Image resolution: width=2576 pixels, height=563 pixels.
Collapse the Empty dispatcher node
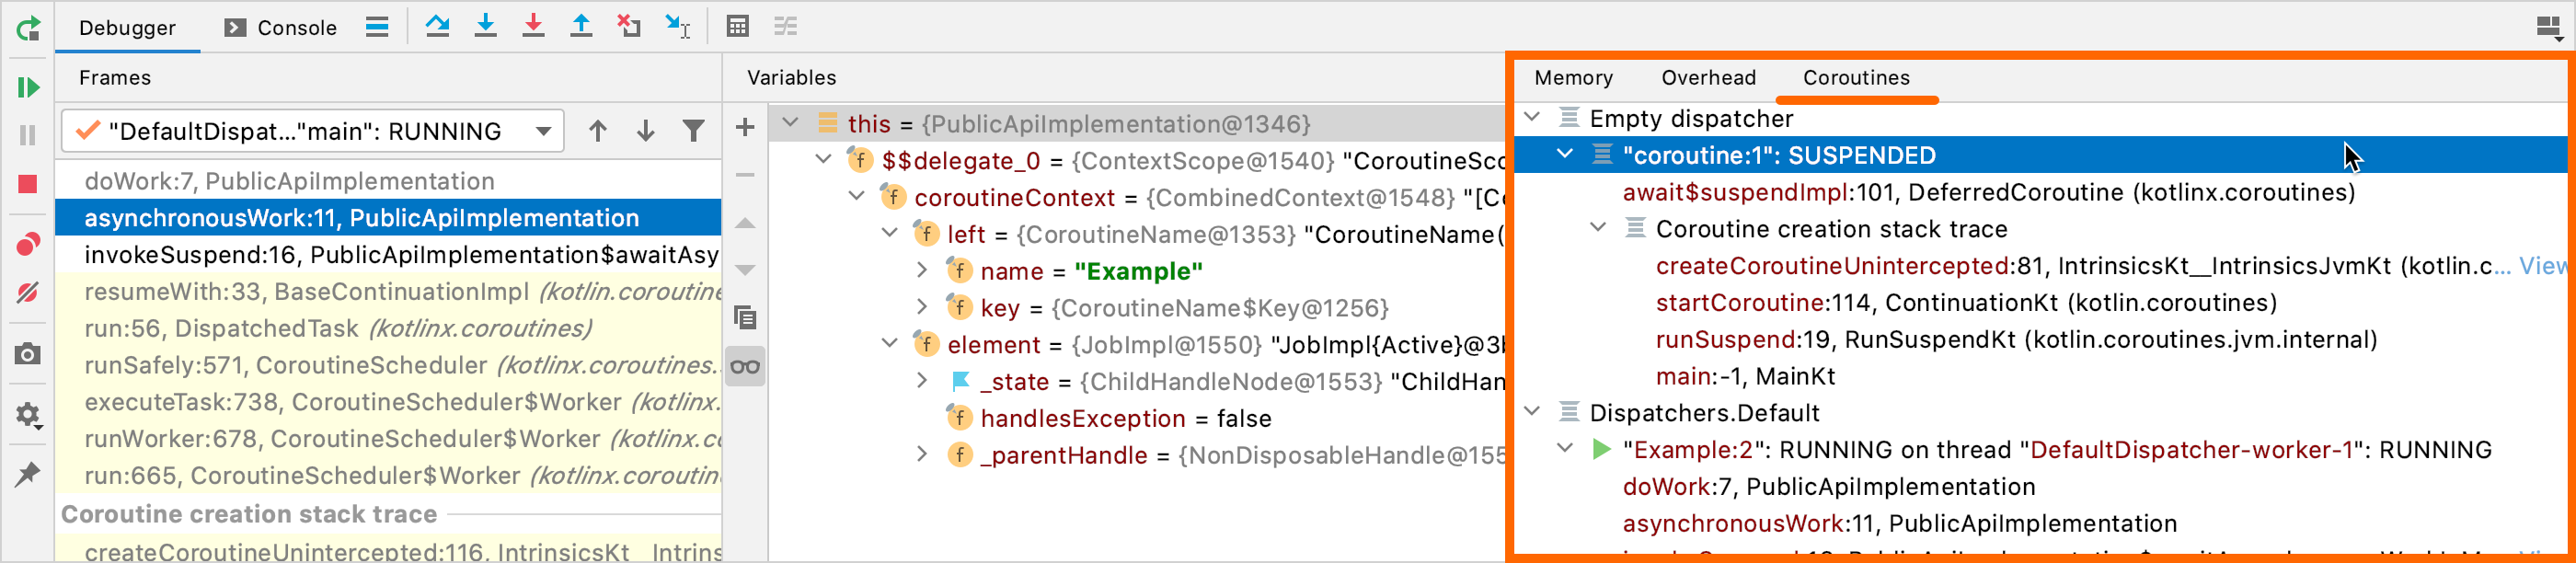(x=1532, y=118)
